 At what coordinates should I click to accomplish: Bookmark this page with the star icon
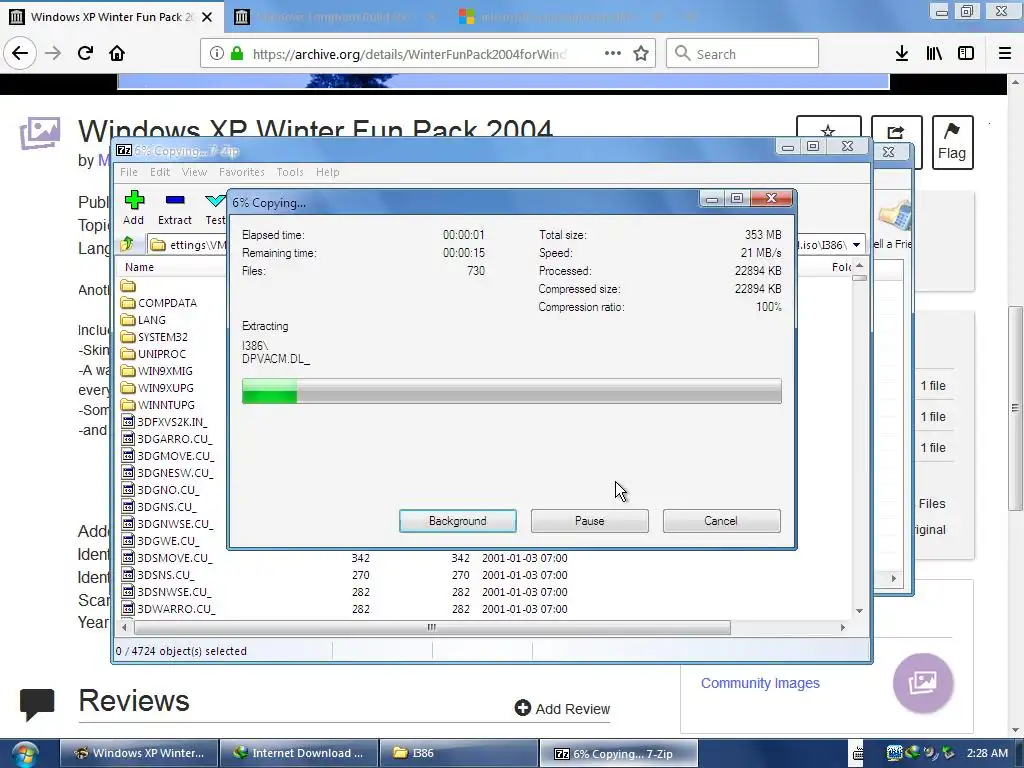641,53
